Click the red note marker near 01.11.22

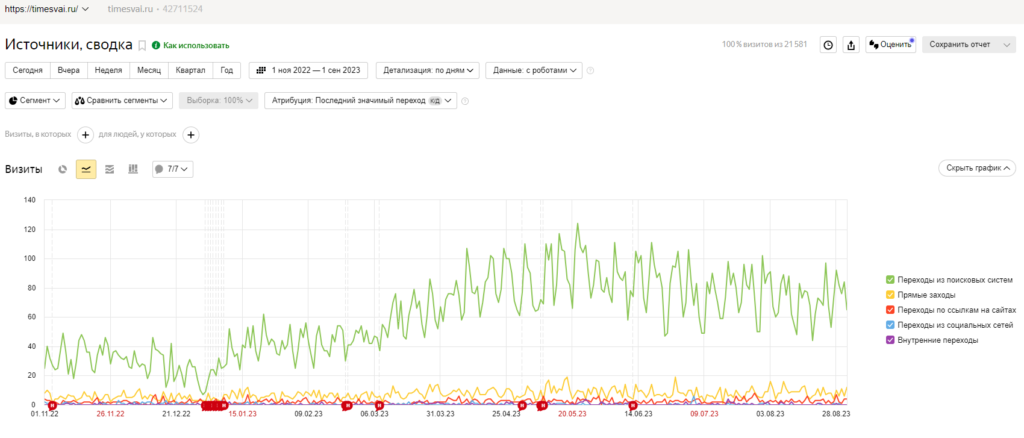click(52, 405)
